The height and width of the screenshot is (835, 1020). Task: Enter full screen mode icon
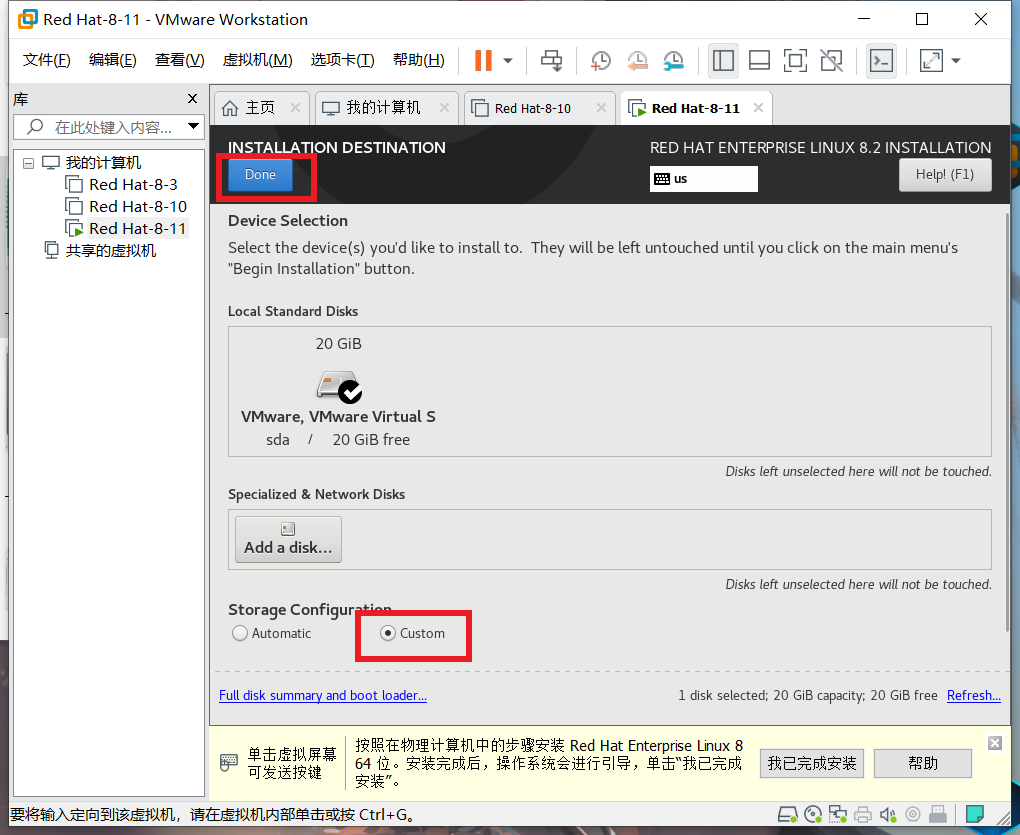795,60
